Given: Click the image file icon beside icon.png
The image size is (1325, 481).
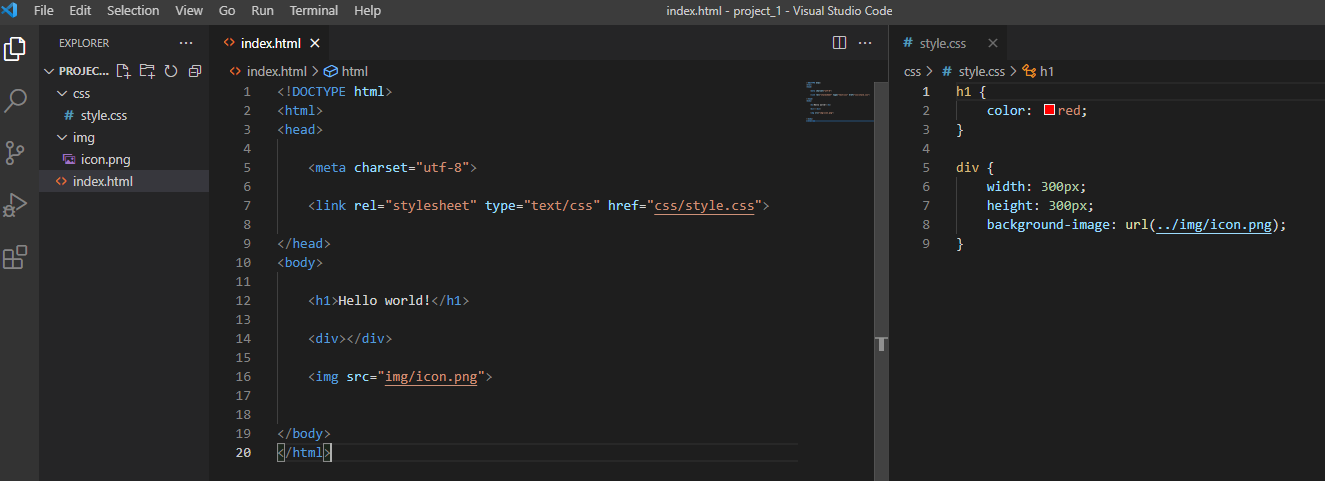Looking at the screenshot, I should point(69,159).
